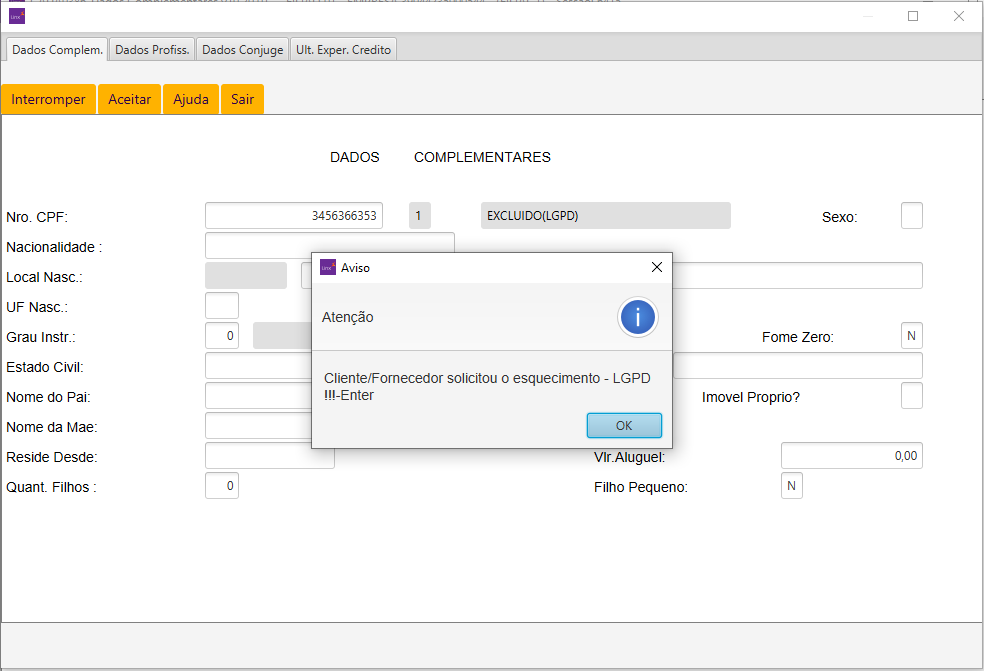
Task: Click the Linx app icon in main window
Action: click(17, 16)
